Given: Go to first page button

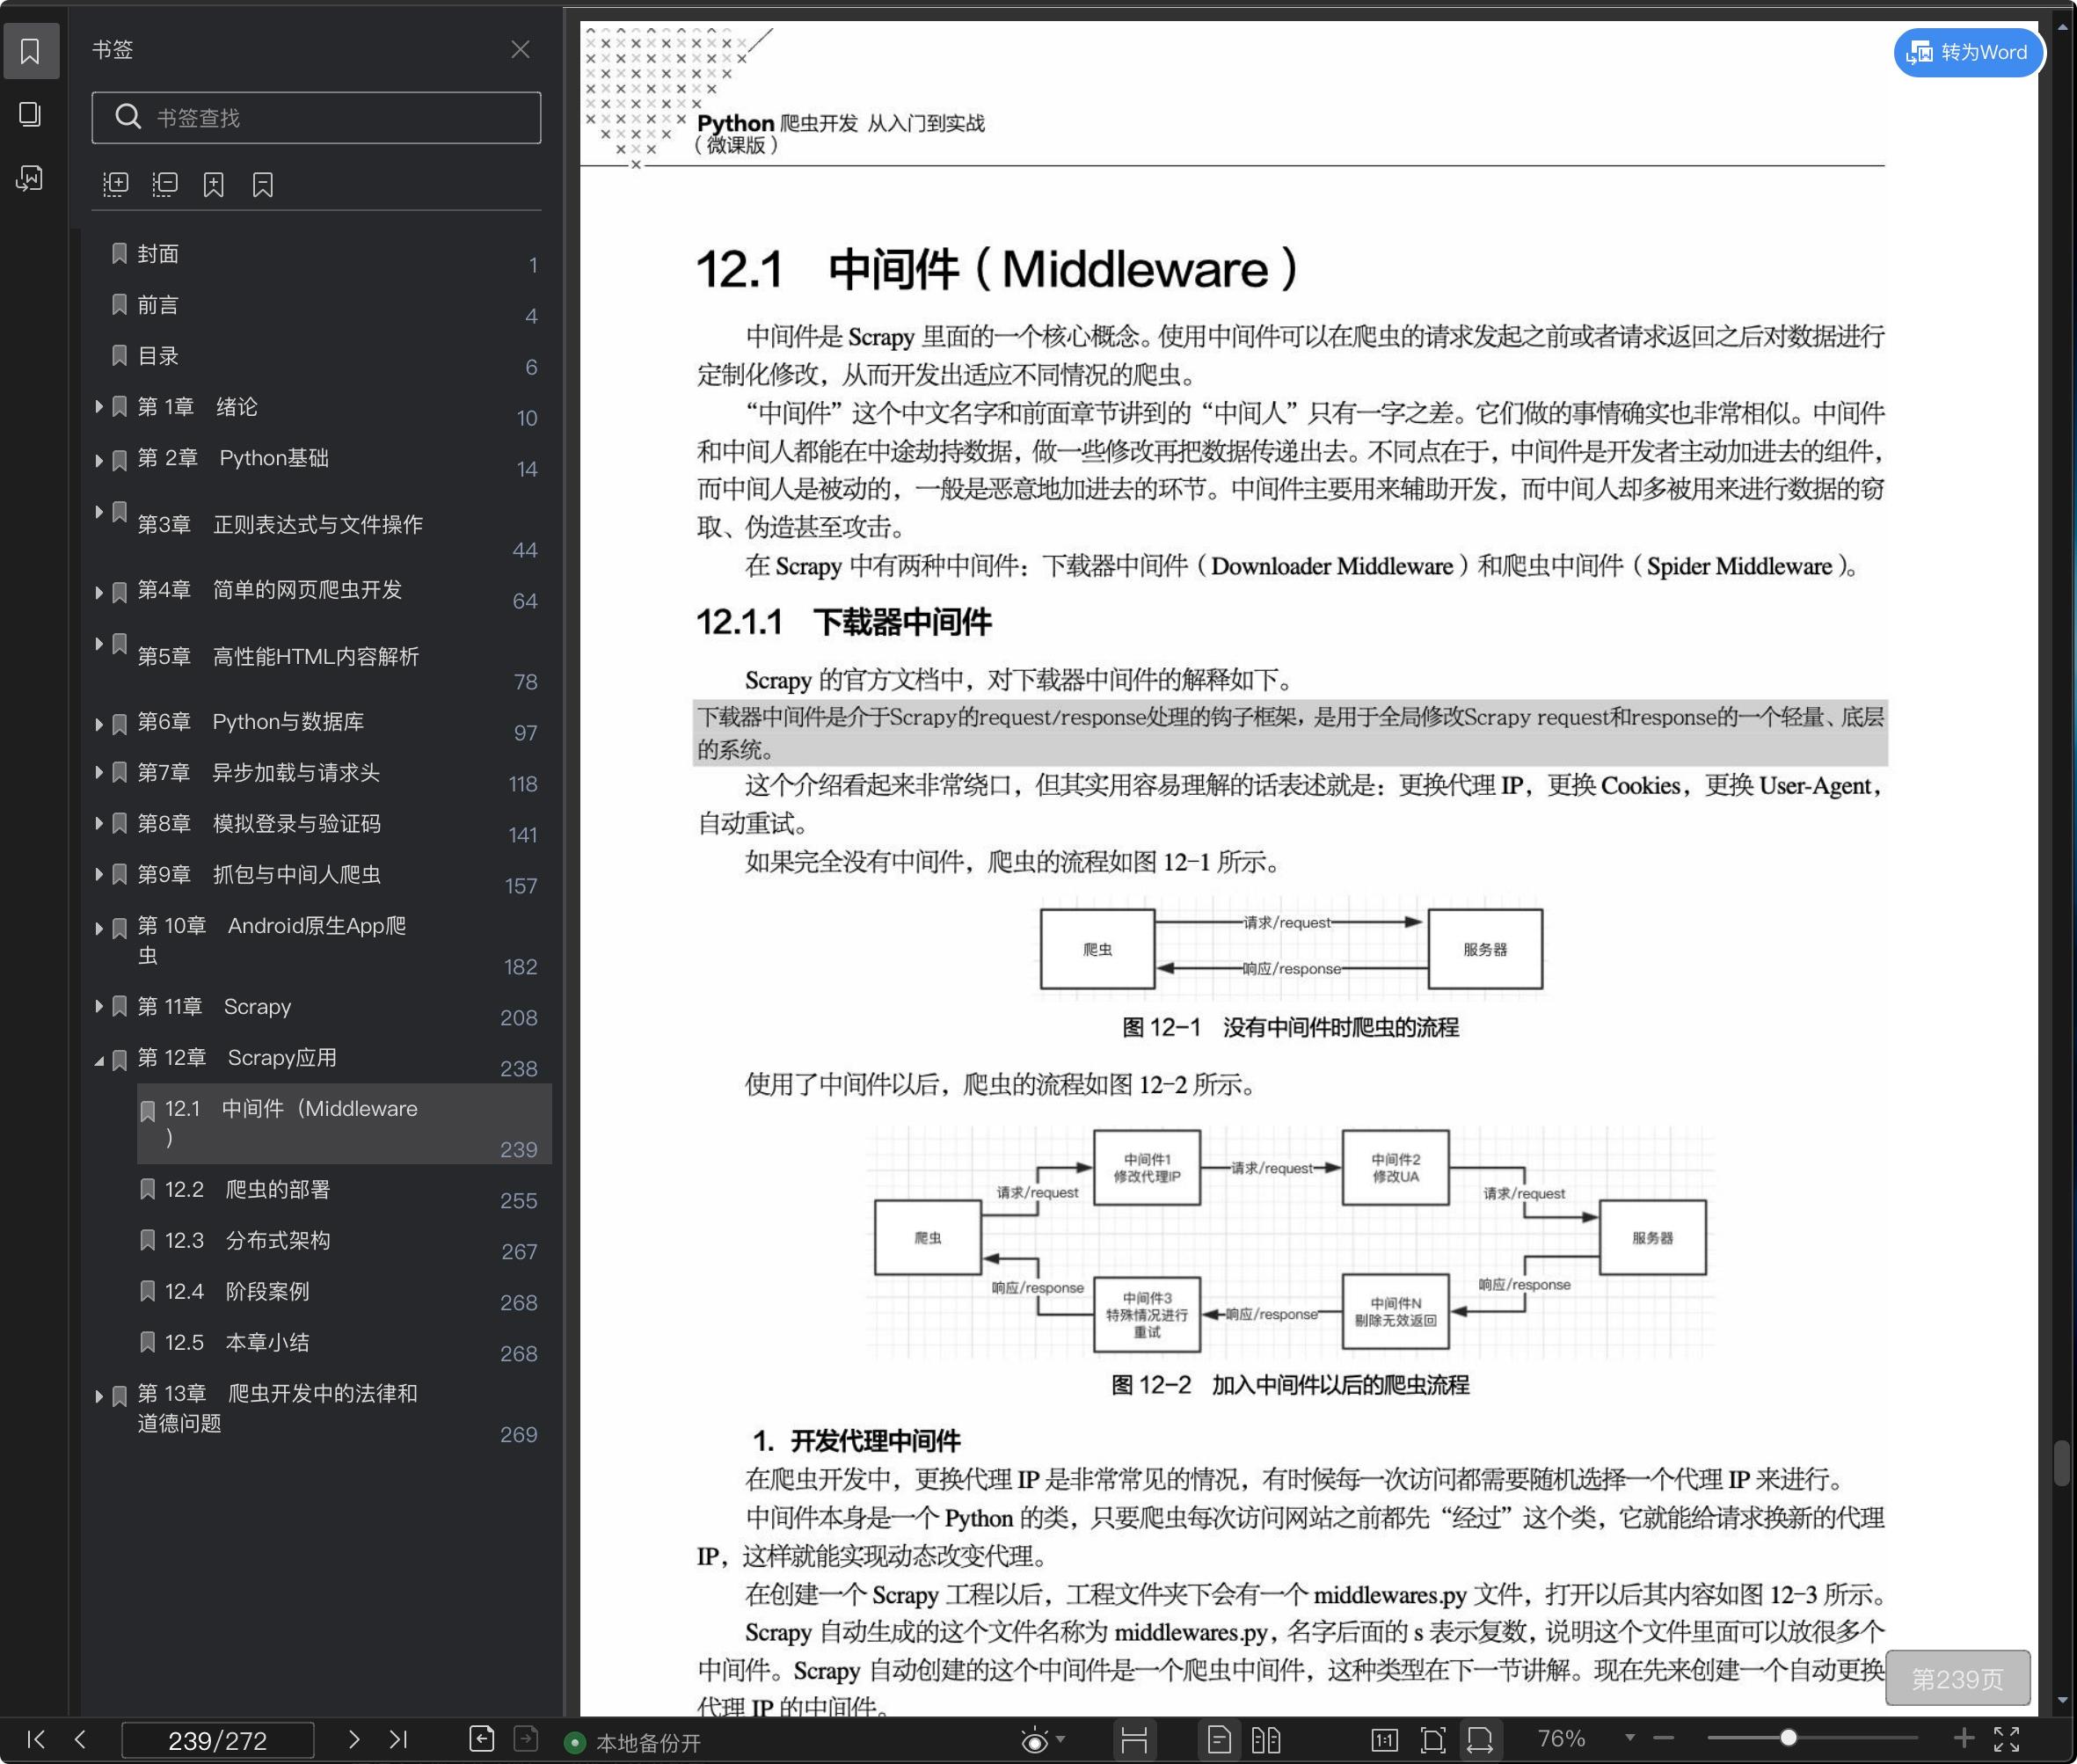Looking at the screenshot, I should click(x=36, y=1740).
